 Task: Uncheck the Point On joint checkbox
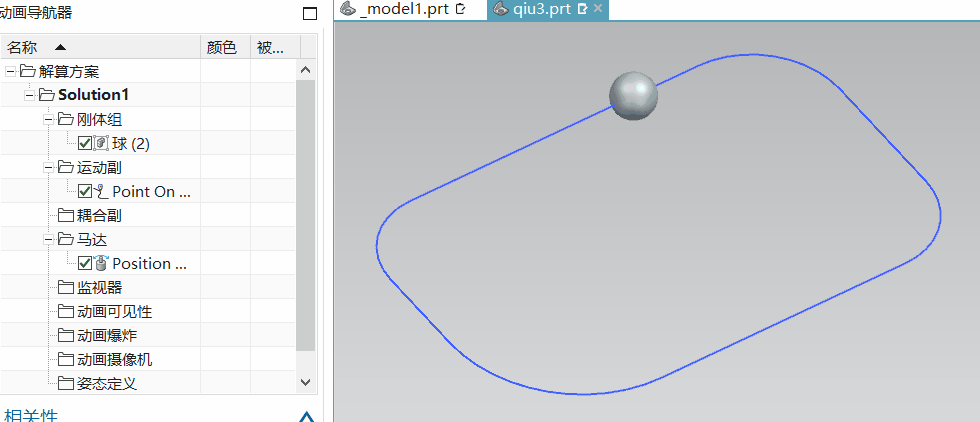(x=85, y=192)
